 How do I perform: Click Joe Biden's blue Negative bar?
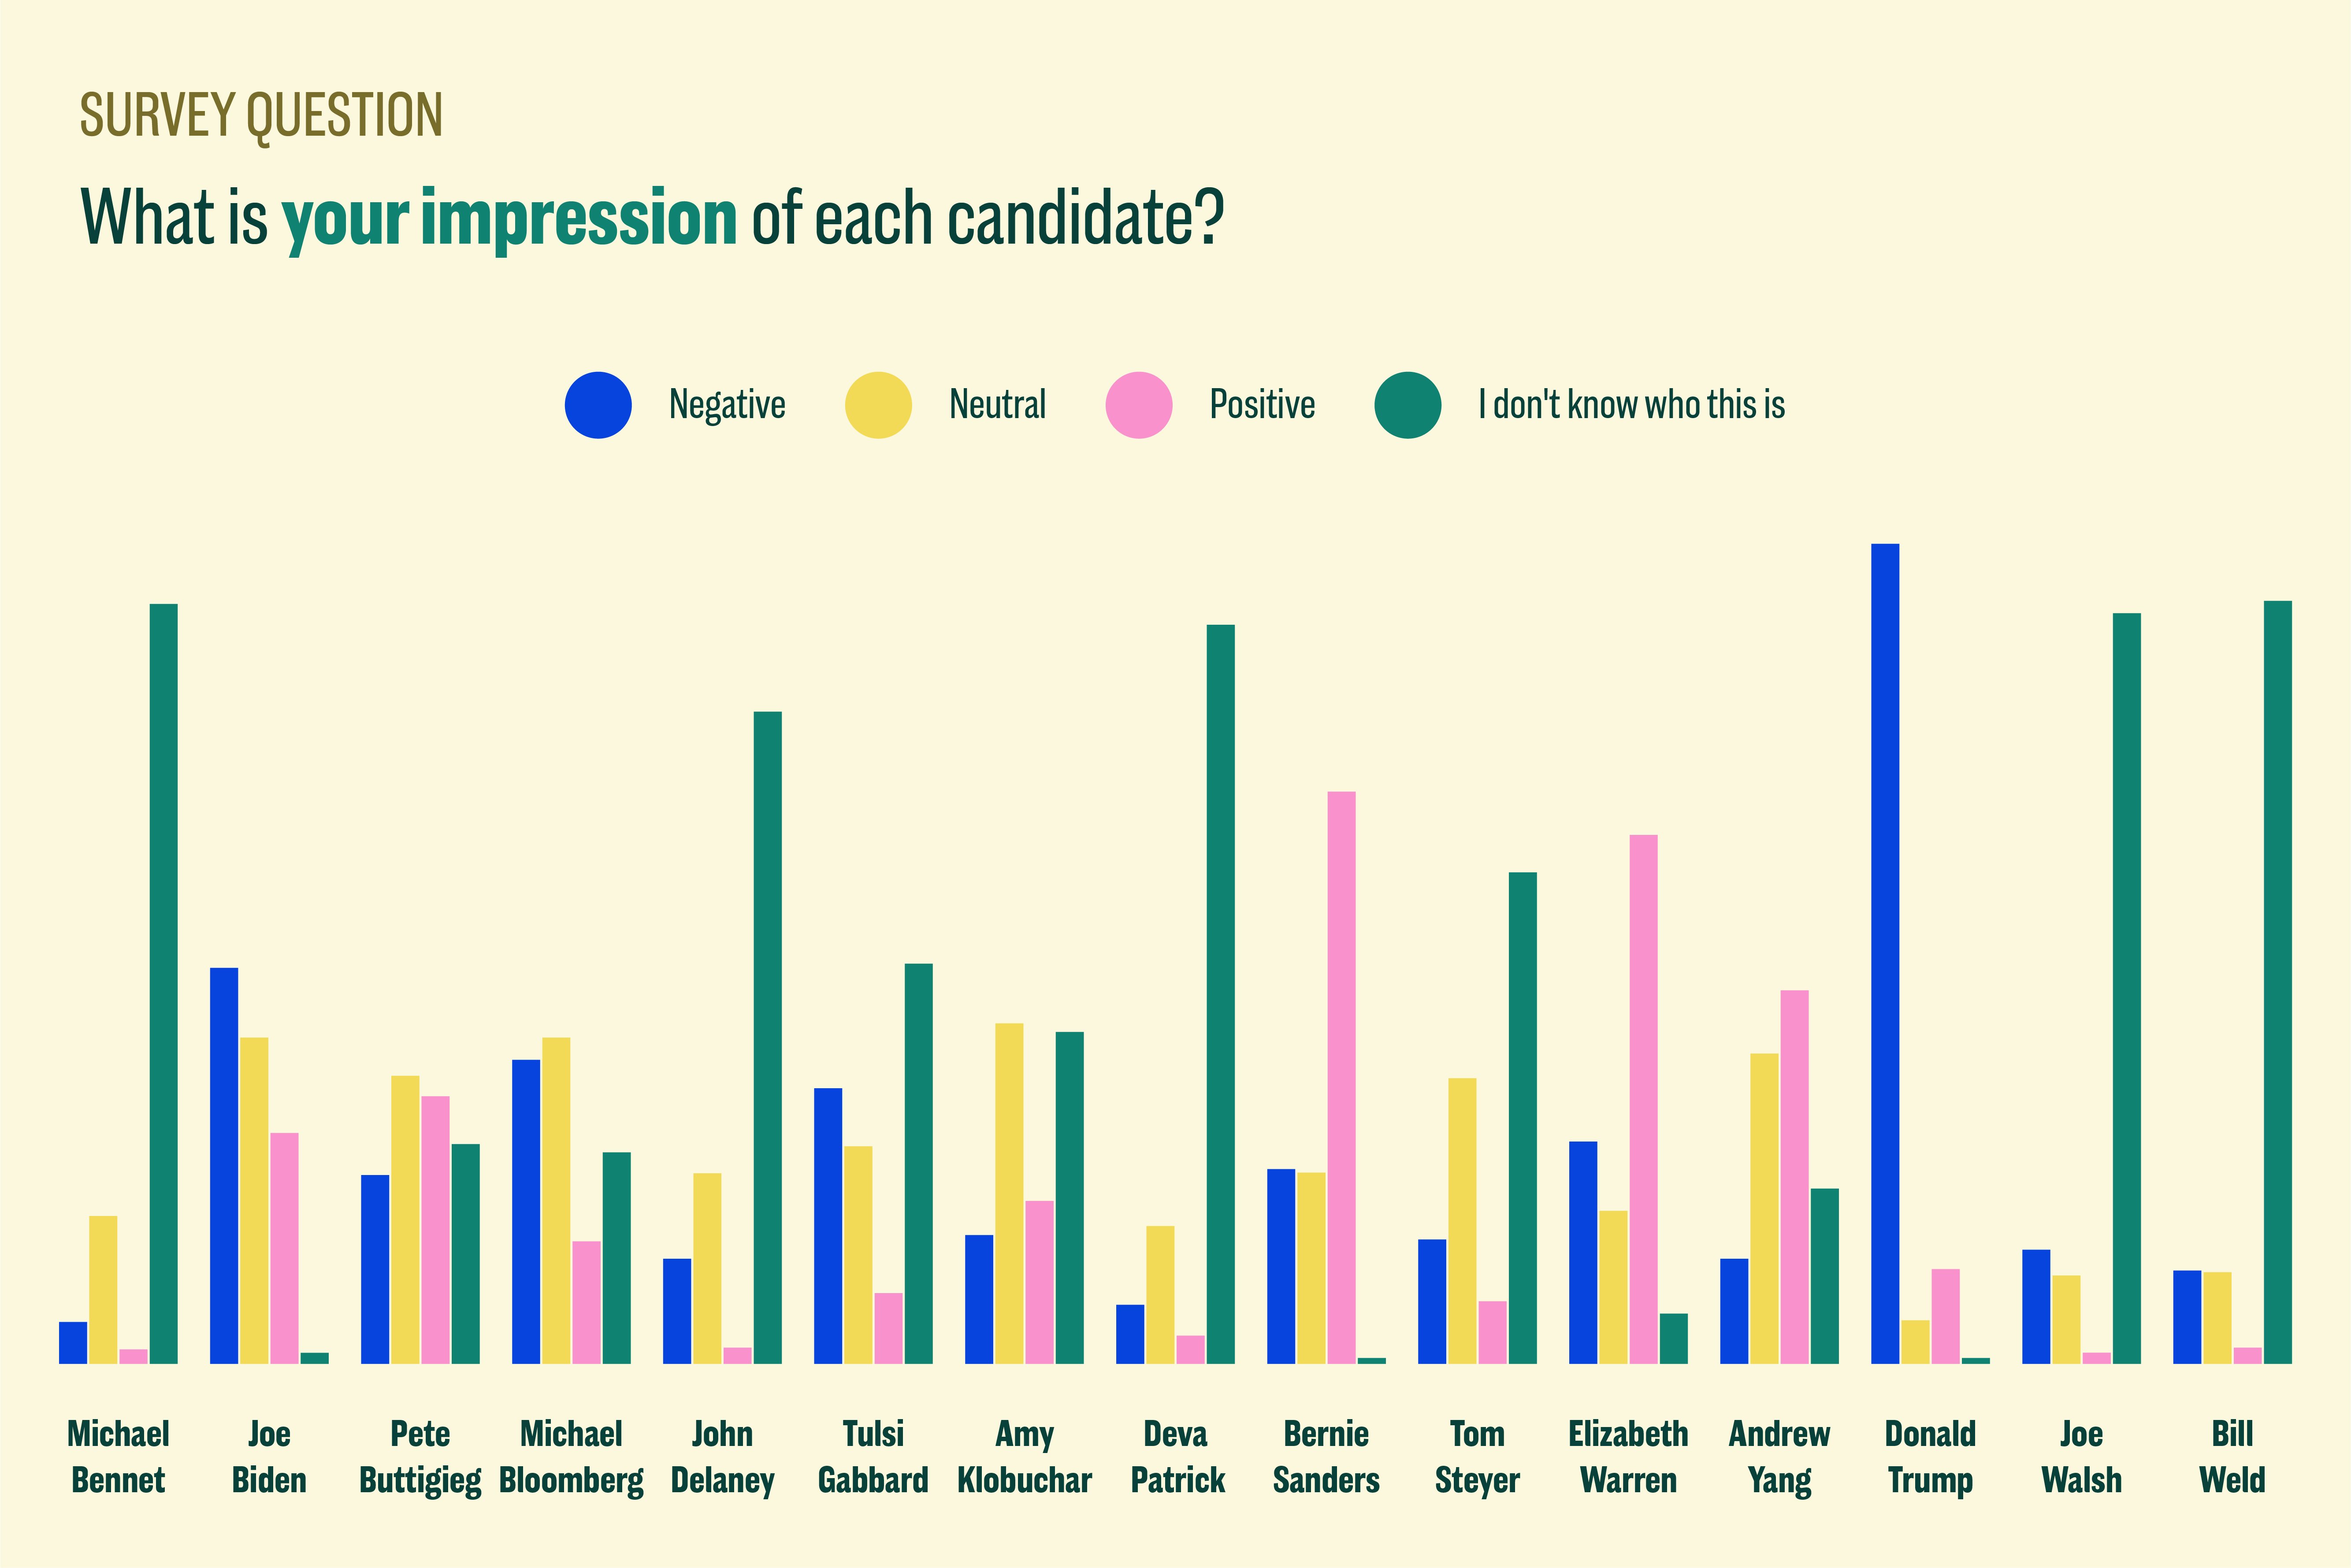tap(224, 1165)
